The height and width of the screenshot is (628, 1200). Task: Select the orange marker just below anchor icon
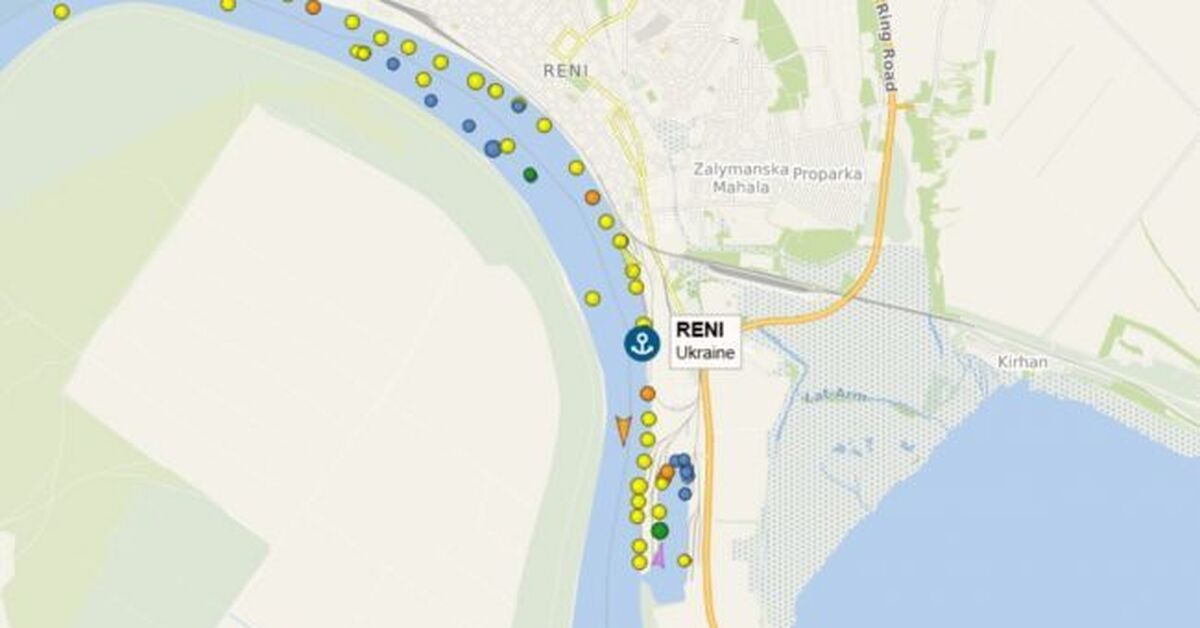point(647,393)
